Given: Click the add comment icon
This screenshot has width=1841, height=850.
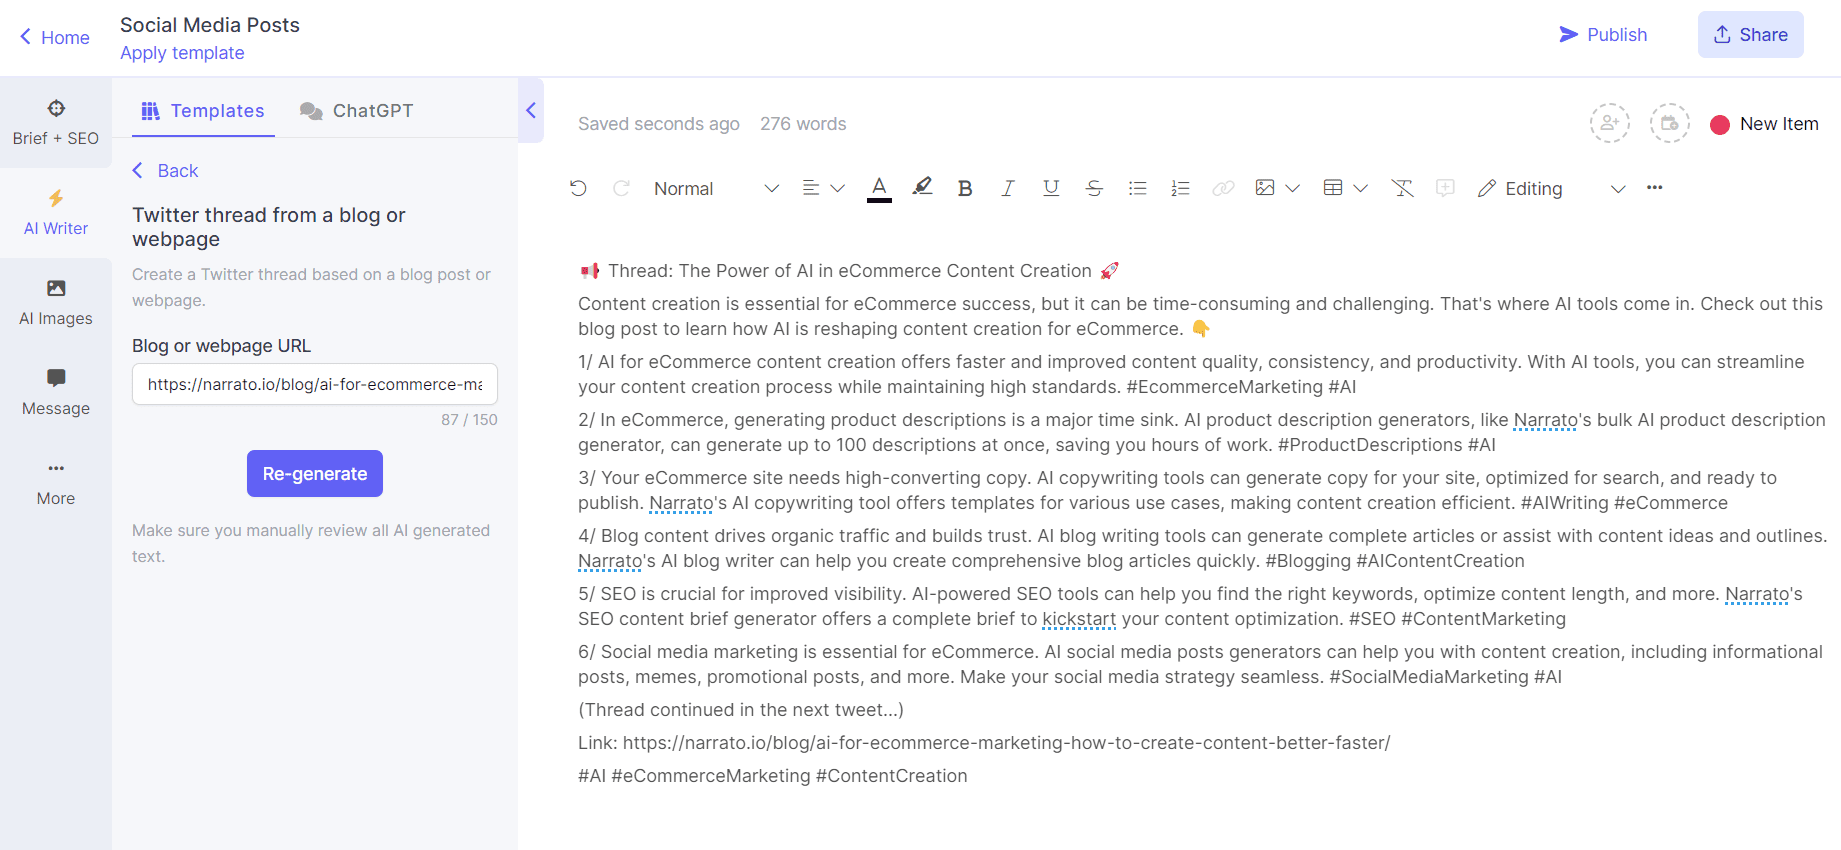Looking at the screenshot, I should (x=1445, y=188).
